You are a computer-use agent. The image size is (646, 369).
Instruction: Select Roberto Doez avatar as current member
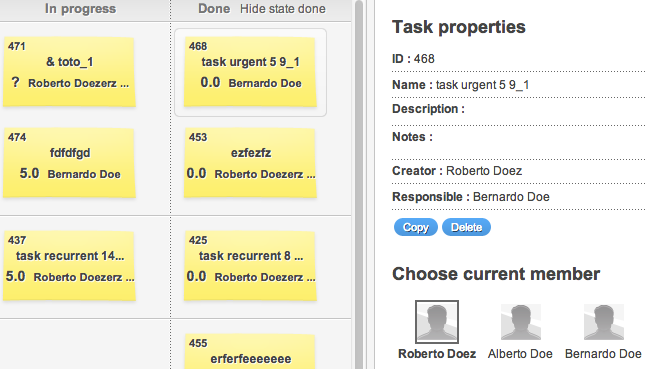[x=437, y=322]
